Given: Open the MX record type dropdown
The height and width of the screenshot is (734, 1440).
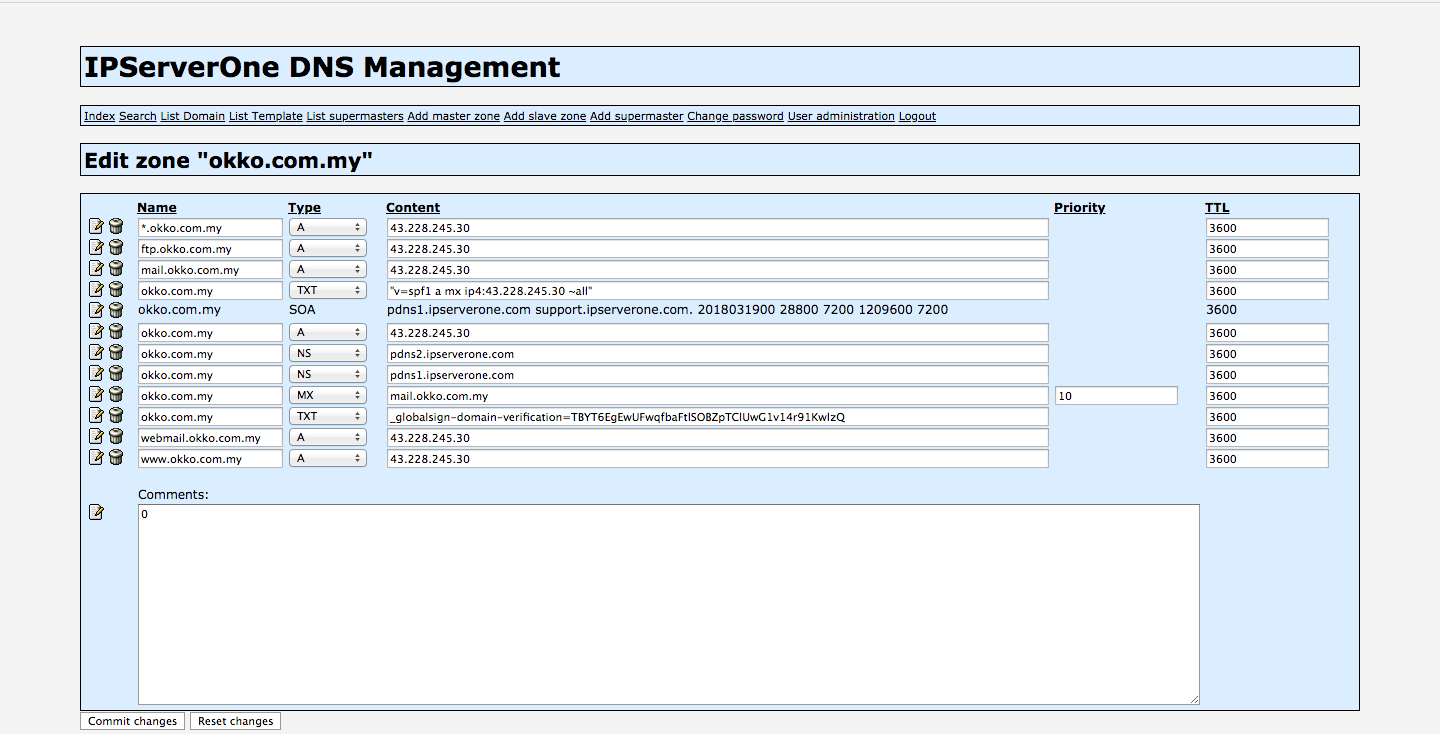Looking at the screenshot, I should [x=328, y=396].
